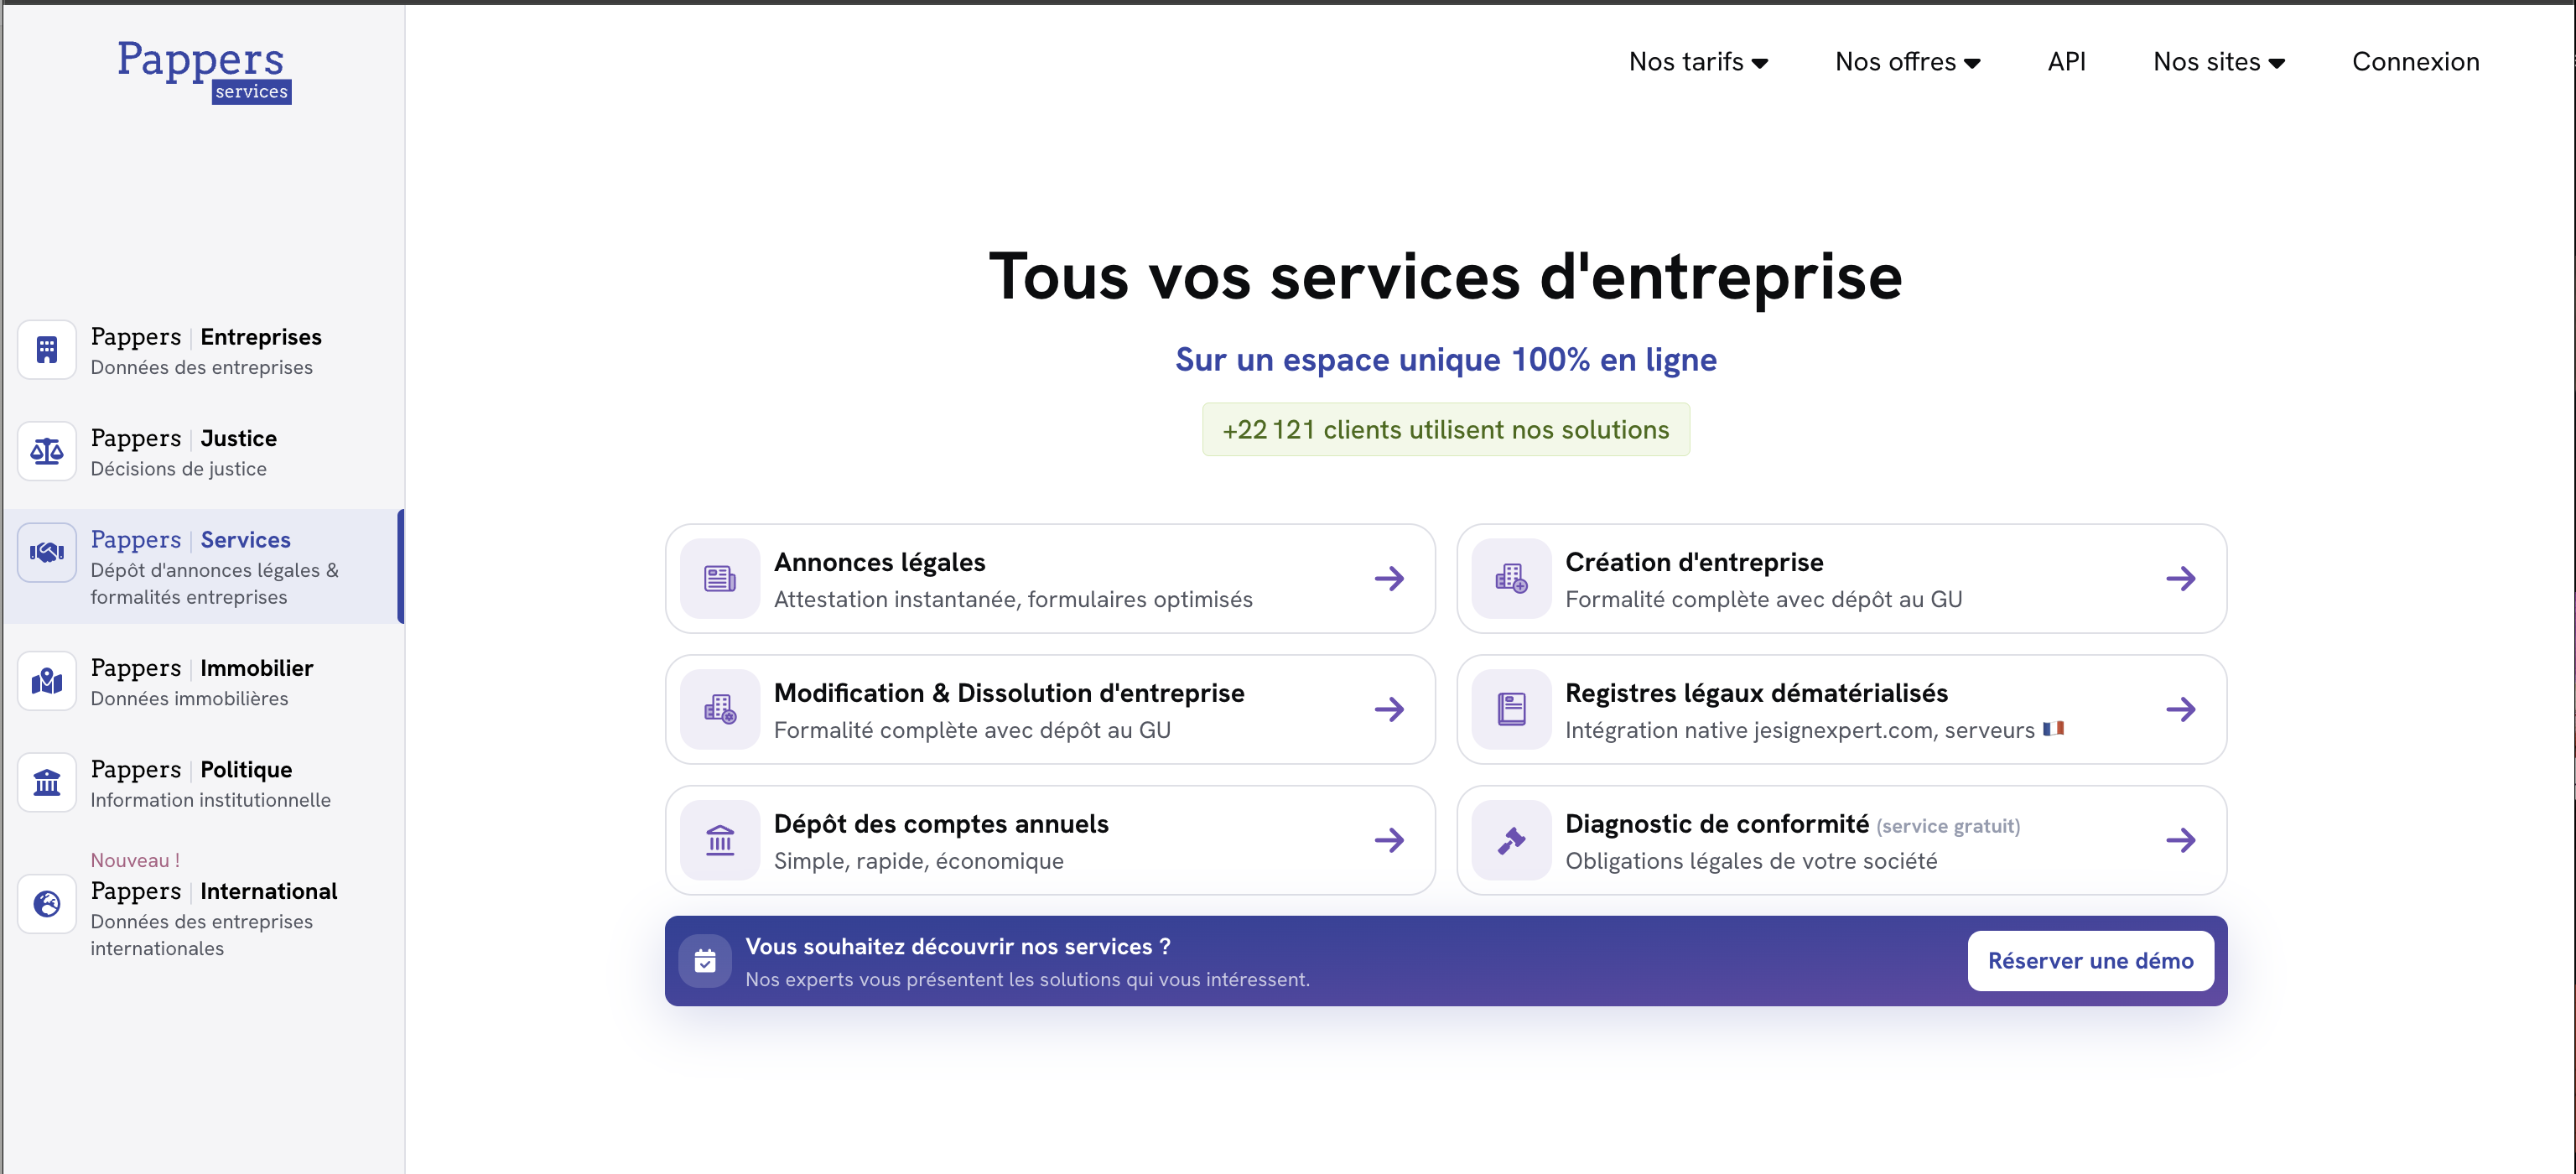
Task: Click the Diagnostic de conformité gavel icon
Action: tap(1511, 841)
